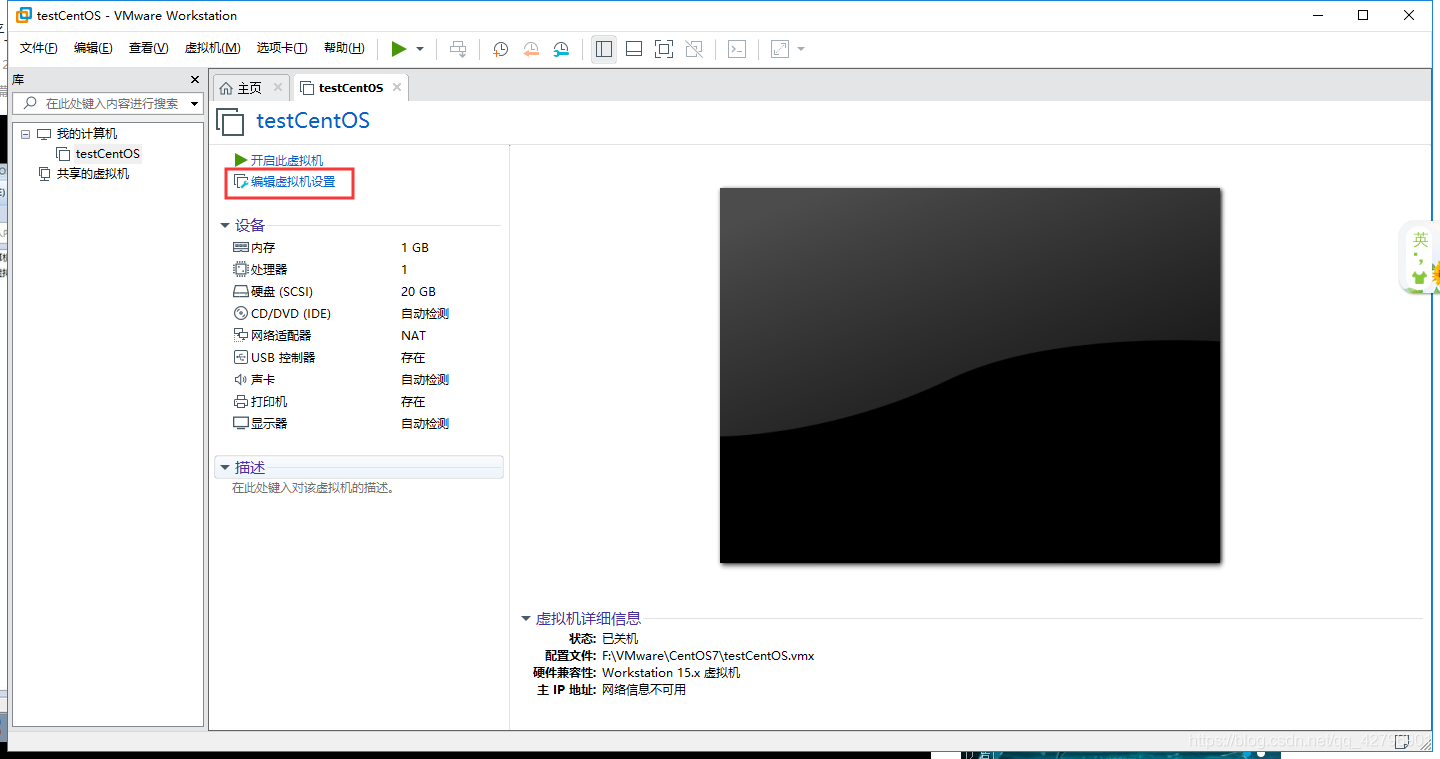Image resolution: width=1440 pixels, height=759 pixels.
Task: Open the snapshot manager
Action: pos(561,48)
